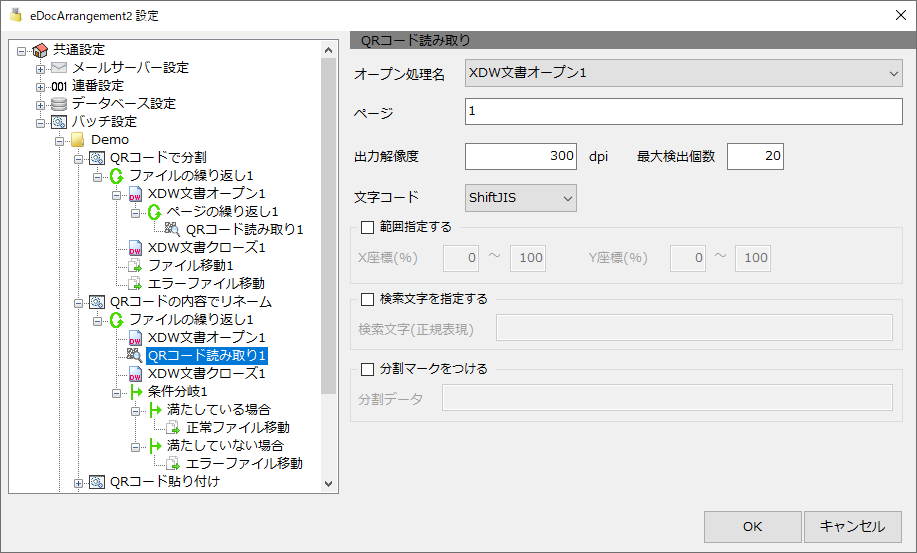Click the 正常ファイル移動 file icon
This screenshot has height=553, width=917.
173,428
